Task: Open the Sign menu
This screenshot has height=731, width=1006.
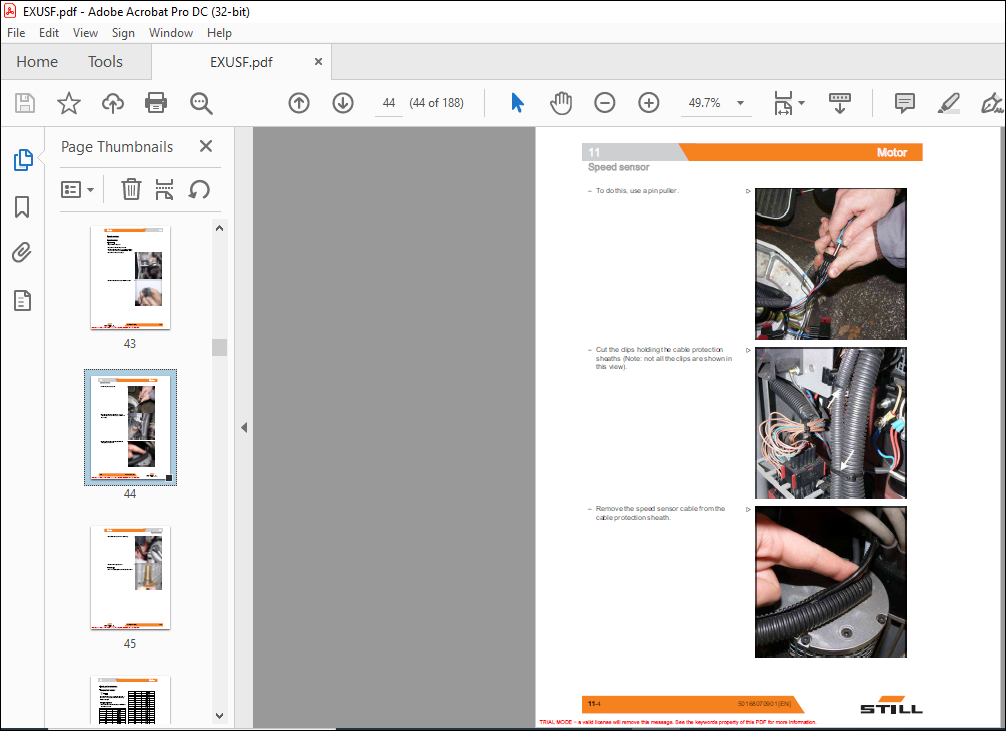Action: coord(123,33)
